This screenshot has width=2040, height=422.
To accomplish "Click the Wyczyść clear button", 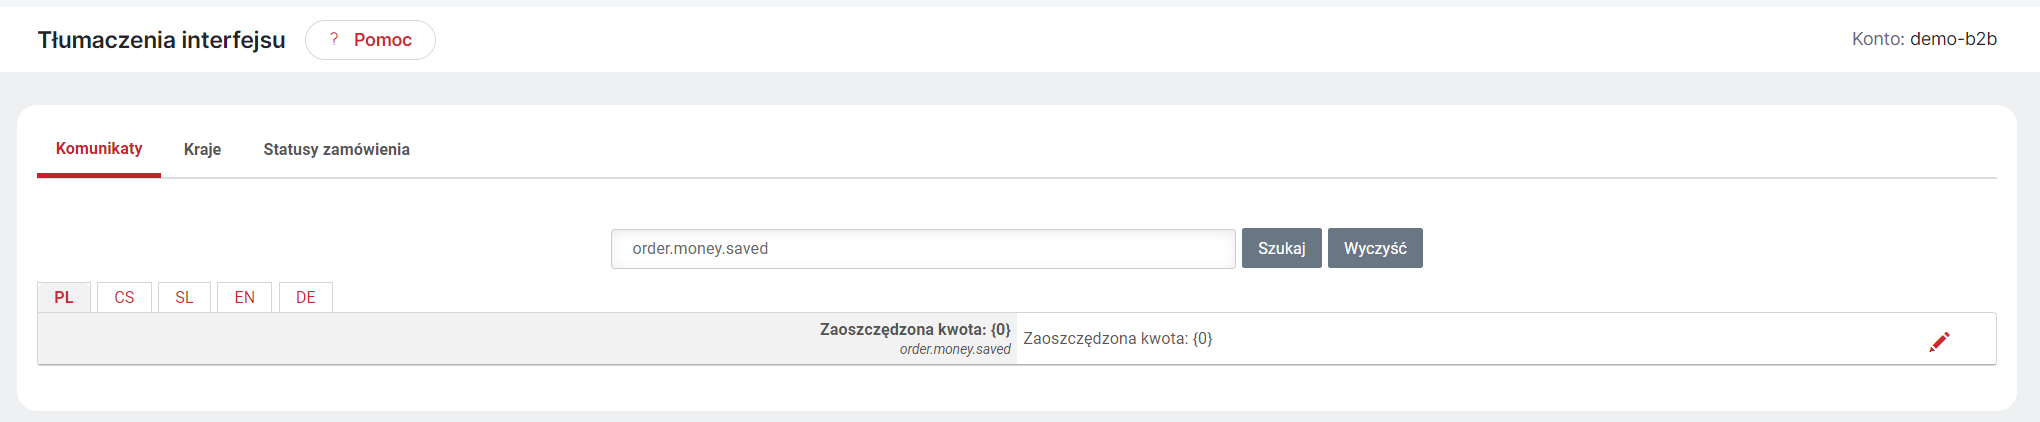I will pyautogui.click(x=1375, y=248).
